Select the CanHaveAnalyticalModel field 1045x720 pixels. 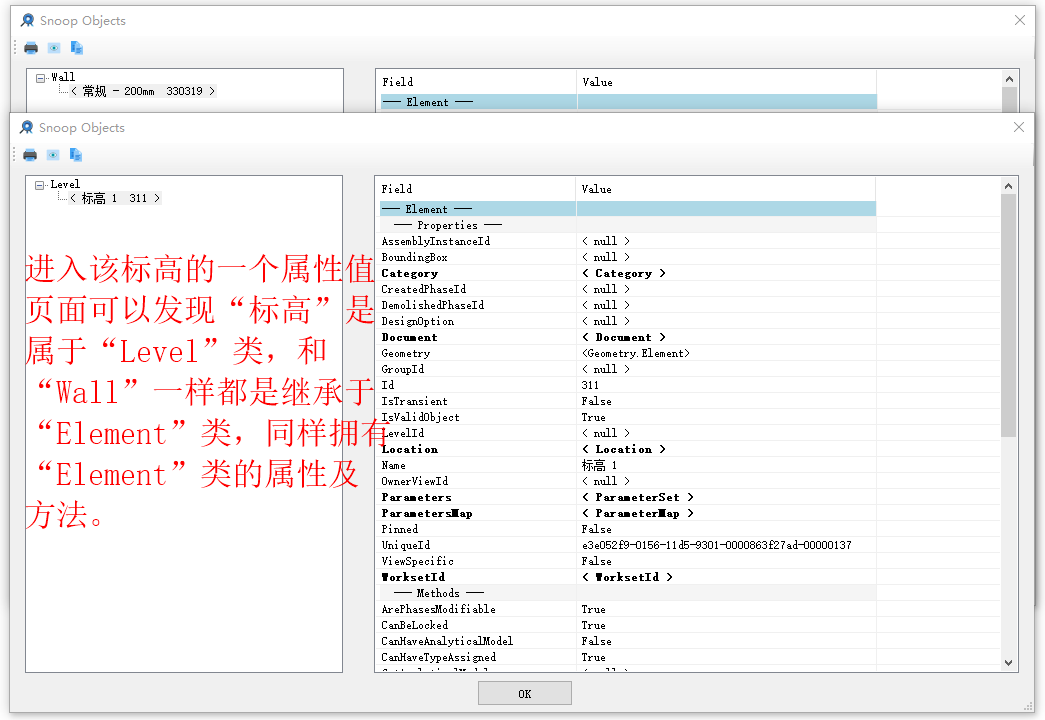[447, 641]
